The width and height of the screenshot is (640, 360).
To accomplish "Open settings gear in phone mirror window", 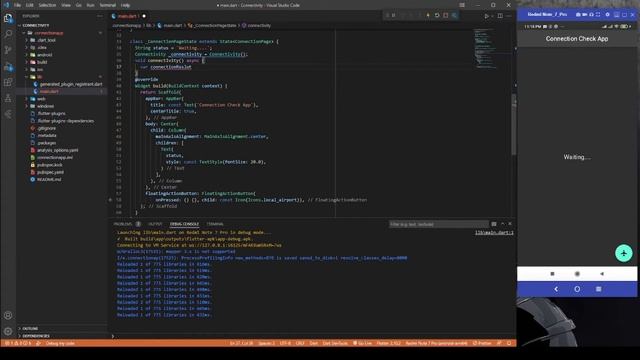I will click(x=607, y=14).
